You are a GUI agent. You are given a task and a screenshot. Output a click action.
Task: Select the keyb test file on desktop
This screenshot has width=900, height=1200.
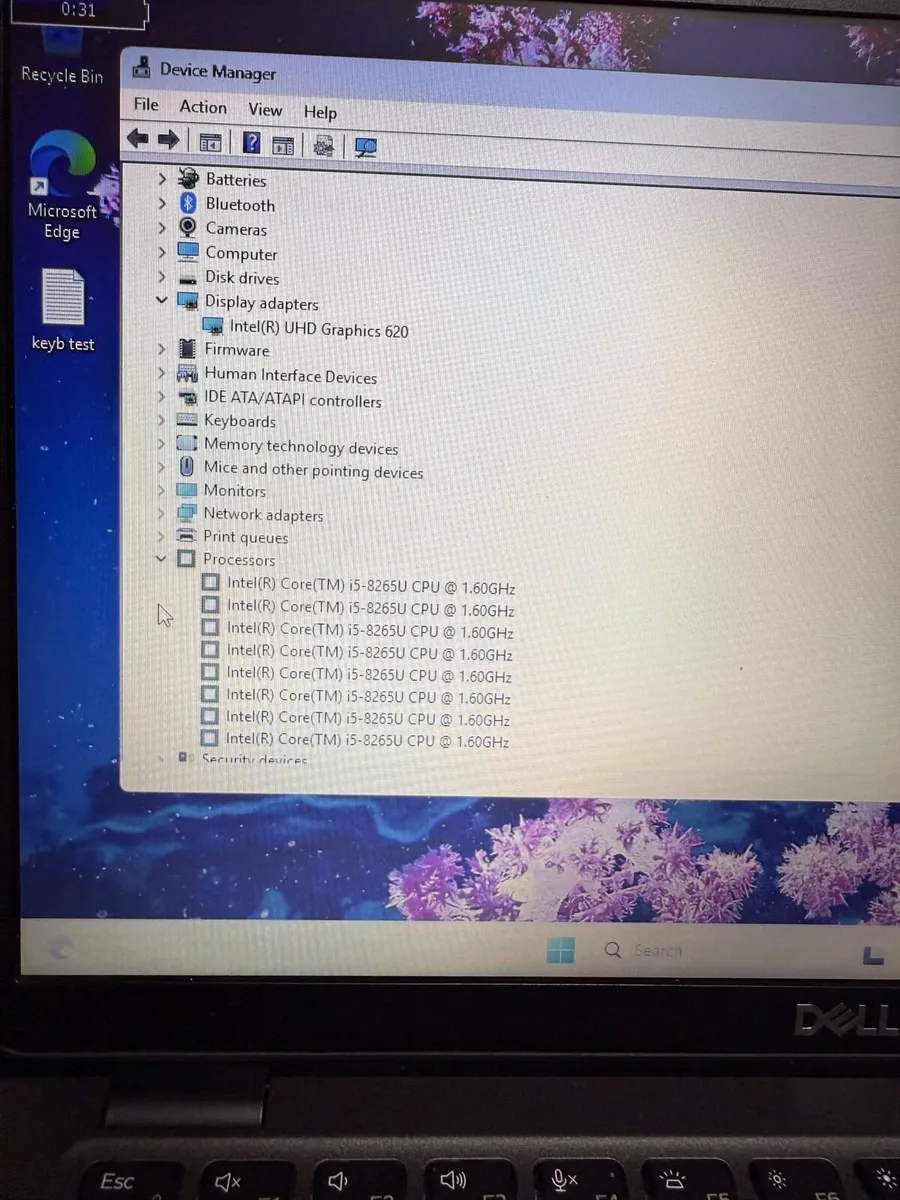coord(63,311)
